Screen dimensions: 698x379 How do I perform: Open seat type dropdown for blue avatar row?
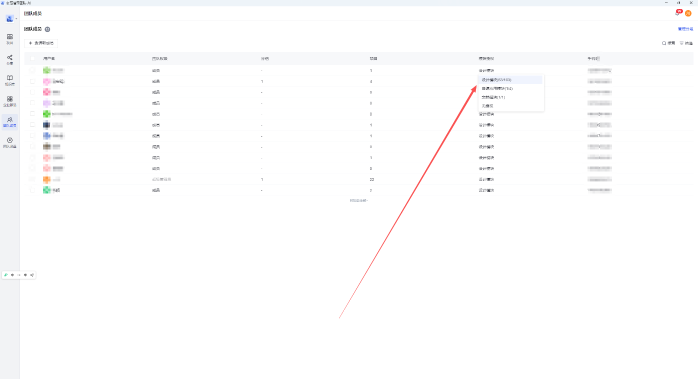click(486, 136)
